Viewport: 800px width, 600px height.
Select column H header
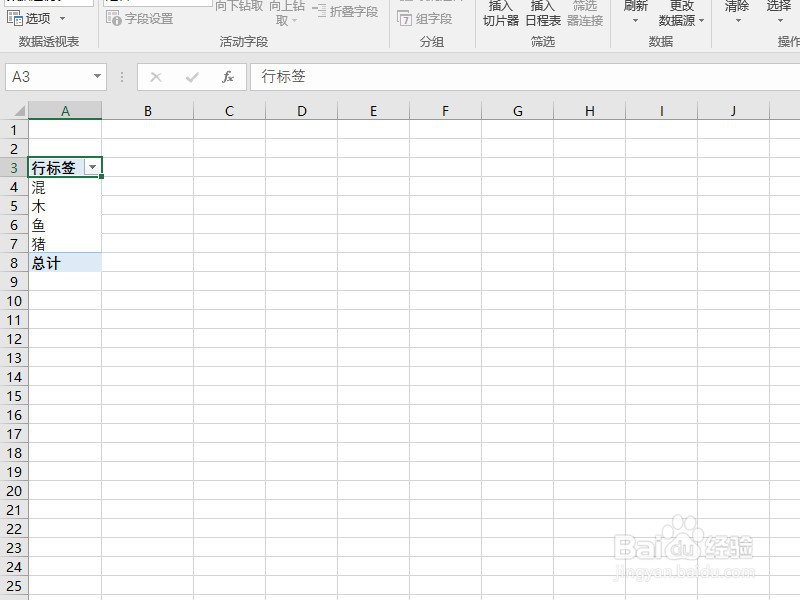point(589,111)
